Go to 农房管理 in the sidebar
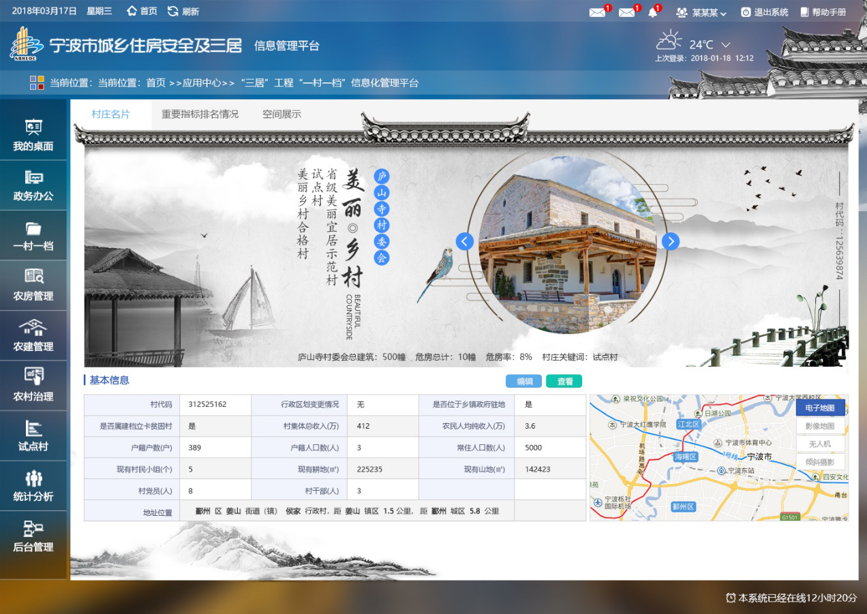Image resolution: width=867 pixels, height=614 pixels. (x=33, y=285)
